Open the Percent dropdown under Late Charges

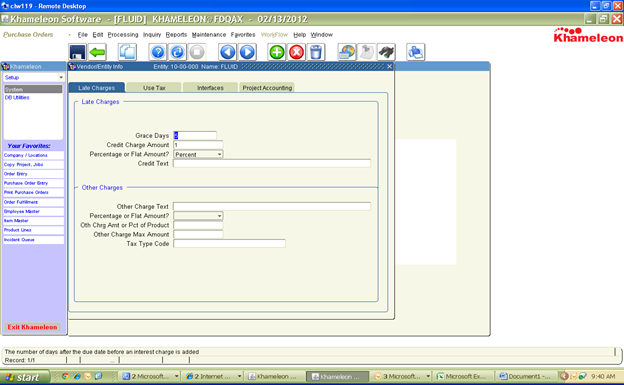[198, 154]
